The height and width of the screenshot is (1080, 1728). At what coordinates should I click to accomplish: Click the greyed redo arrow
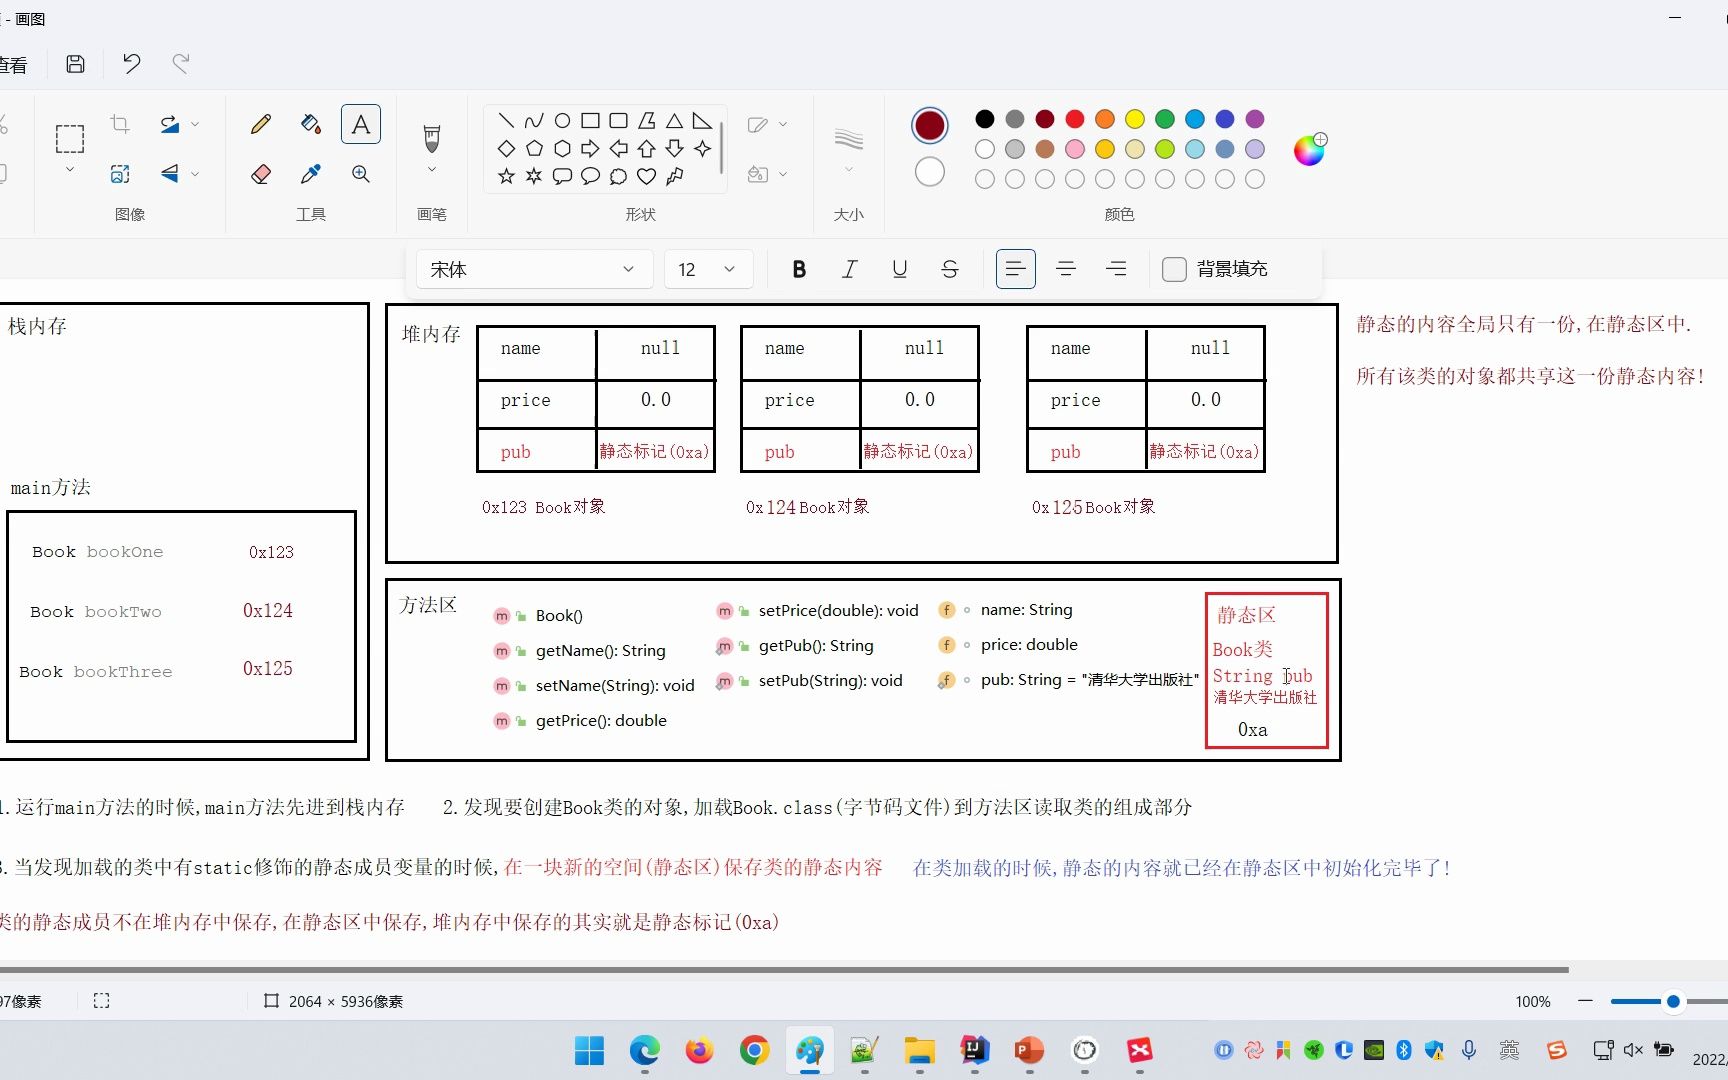click(x=181, y=64)
